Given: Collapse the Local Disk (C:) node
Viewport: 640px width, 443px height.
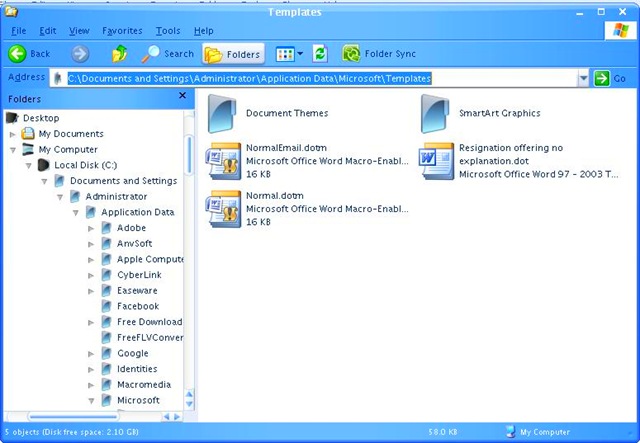Looking at the screenshot, I should [29, 165].
